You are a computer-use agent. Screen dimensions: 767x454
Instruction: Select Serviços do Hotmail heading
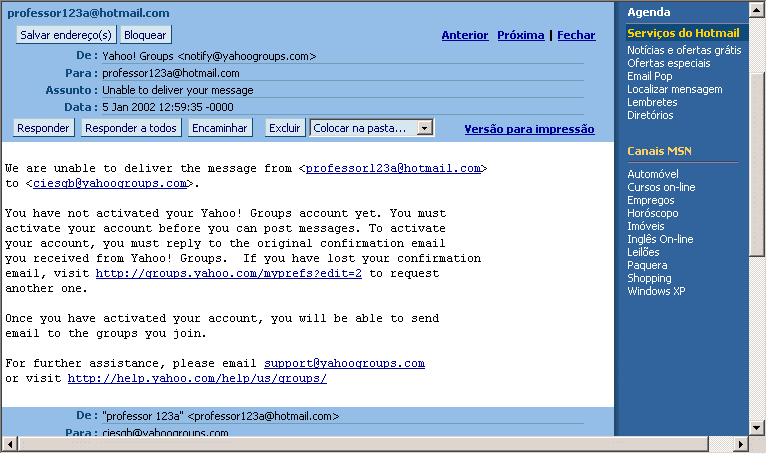coord(683,33)
